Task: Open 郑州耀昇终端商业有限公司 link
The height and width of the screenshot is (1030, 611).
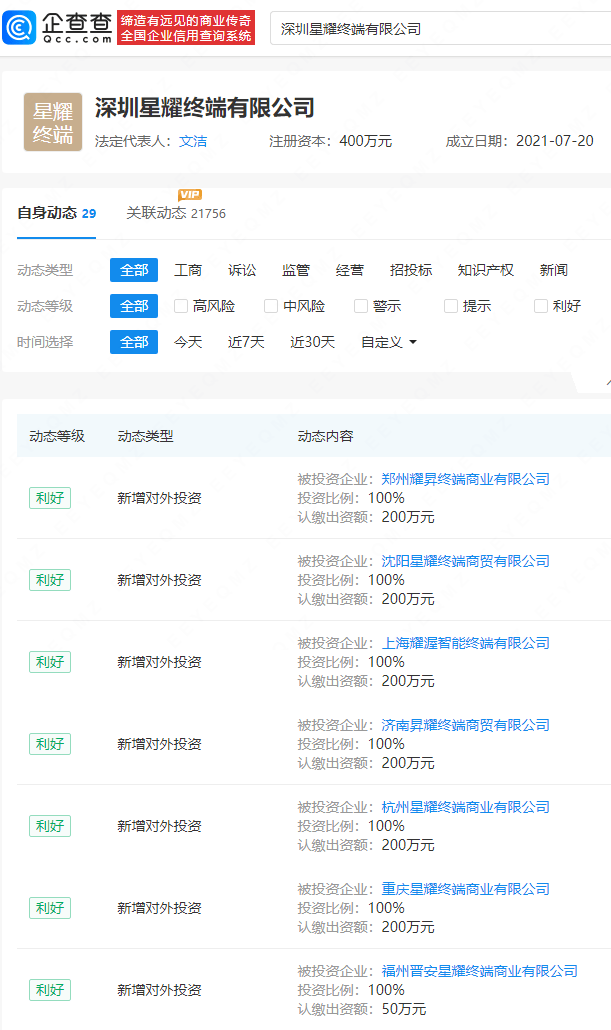Action: [465, 479]
